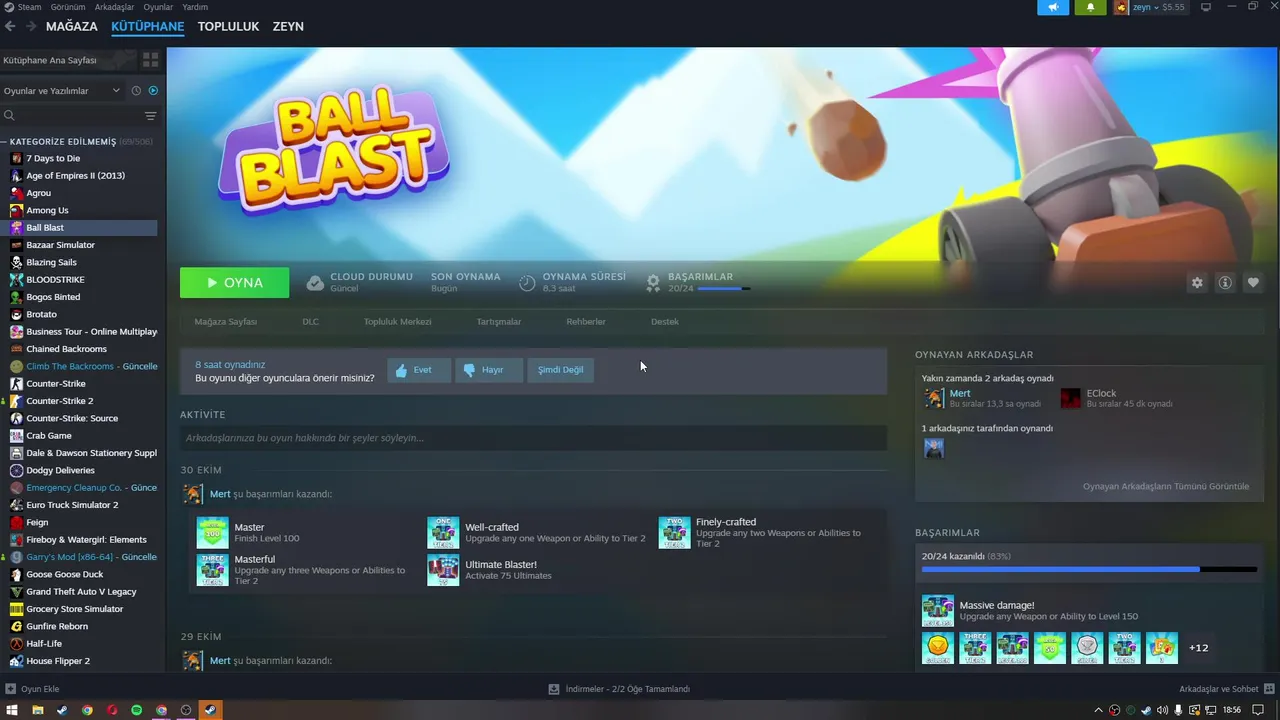Switch library to grid collections view
The width and height of the screenshot is (1280, 720).
point(150,60)
